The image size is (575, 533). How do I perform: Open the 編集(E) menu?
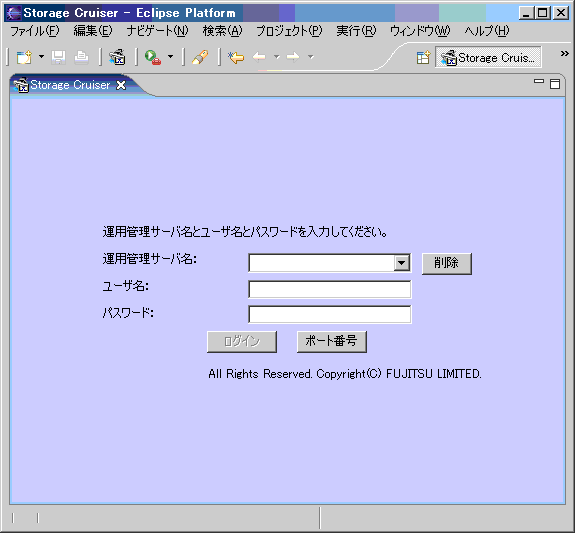point(93,31)
